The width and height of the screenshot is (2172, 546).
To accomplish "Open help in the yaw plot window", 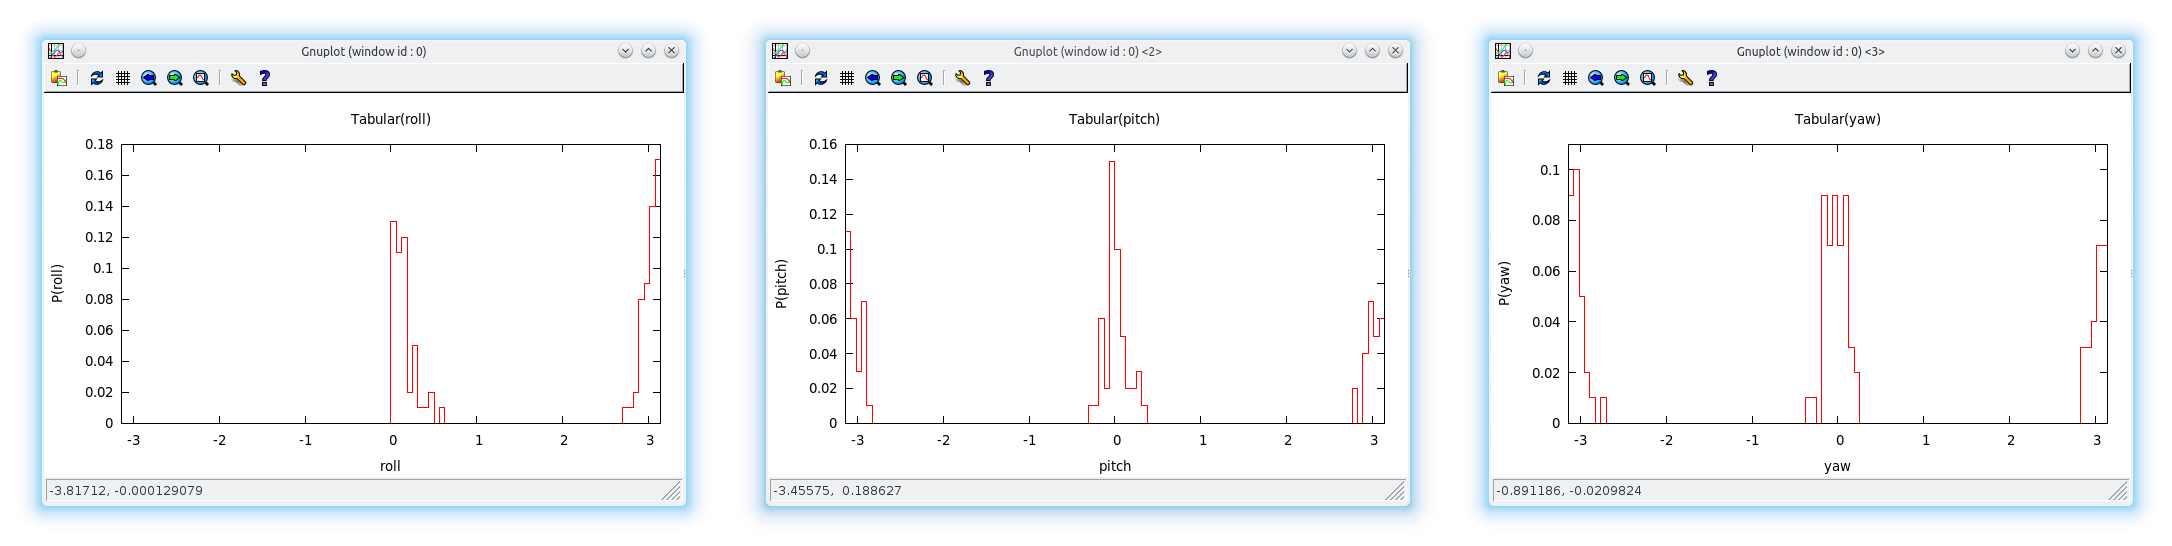I will 1712,78.
